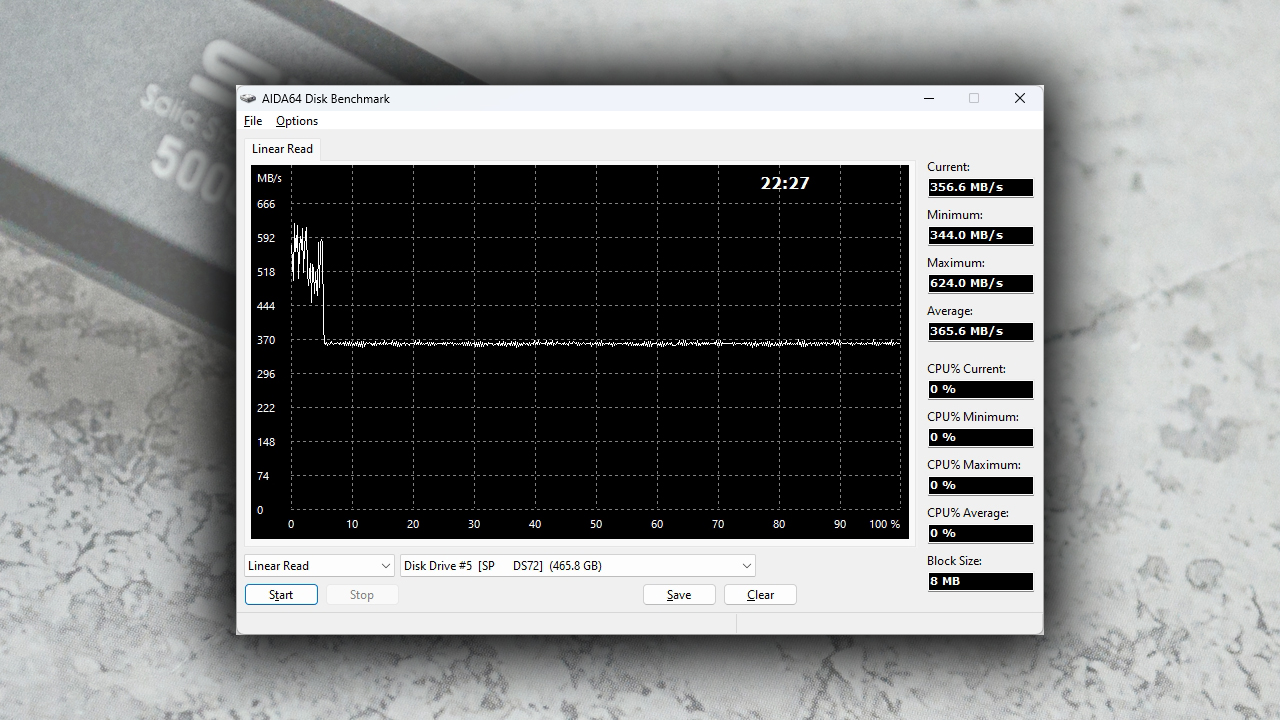Click the Maximum speed field 624.0 MB/s

click(x=980, y=284)
